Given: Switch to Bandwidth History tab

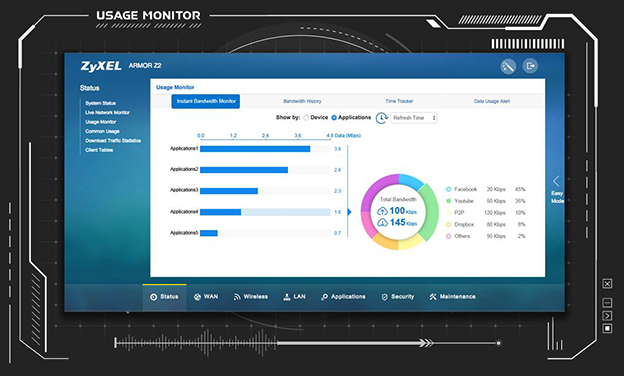Looking at the screenshot, I should [x=302, y=101].
